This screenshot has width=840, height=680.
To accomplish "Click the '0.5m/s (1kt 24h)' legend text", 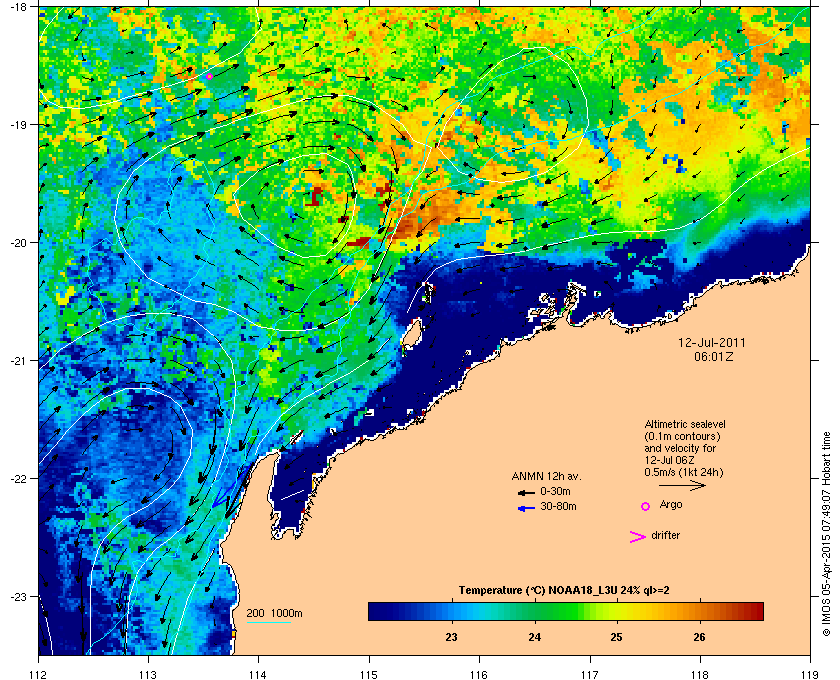I will [684, 472].
